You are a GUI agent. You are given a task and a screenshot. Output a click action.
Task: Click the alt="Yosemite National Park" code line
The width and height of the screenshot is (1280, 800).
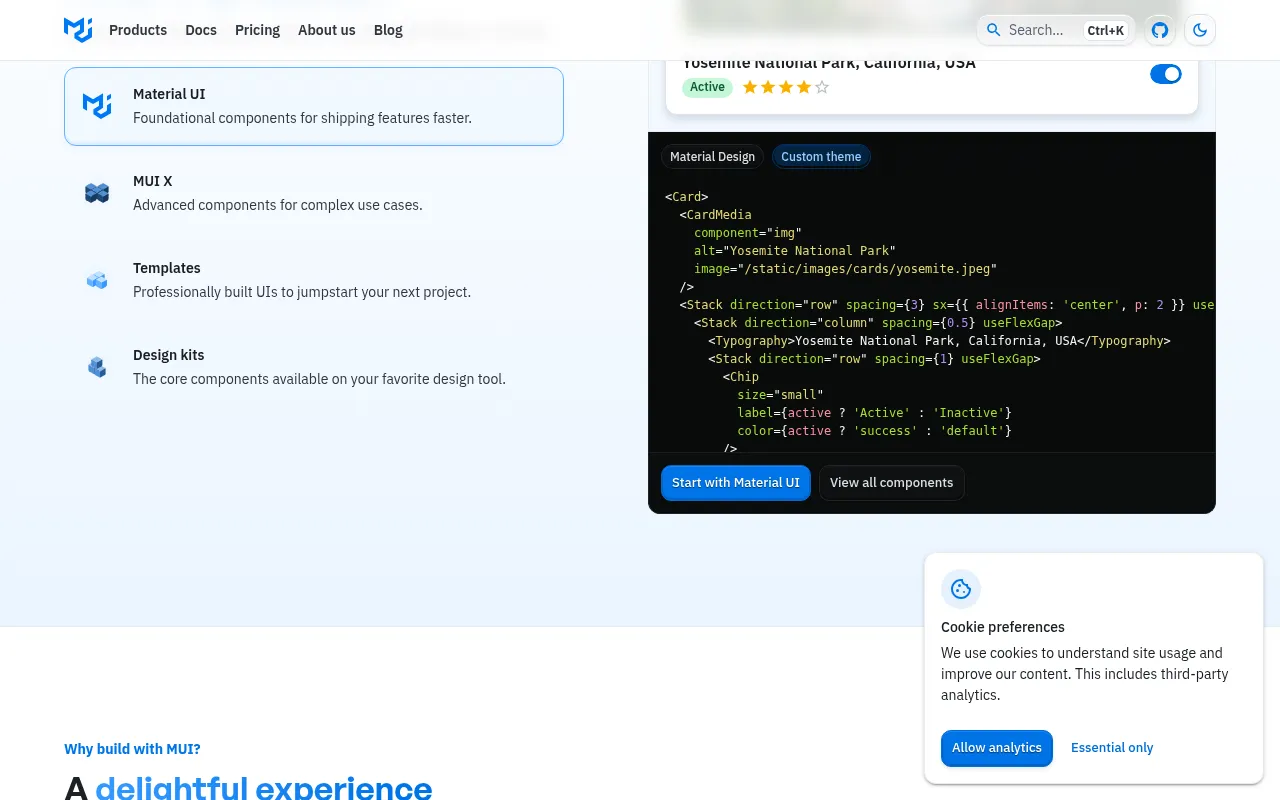(x=795, y=251)
